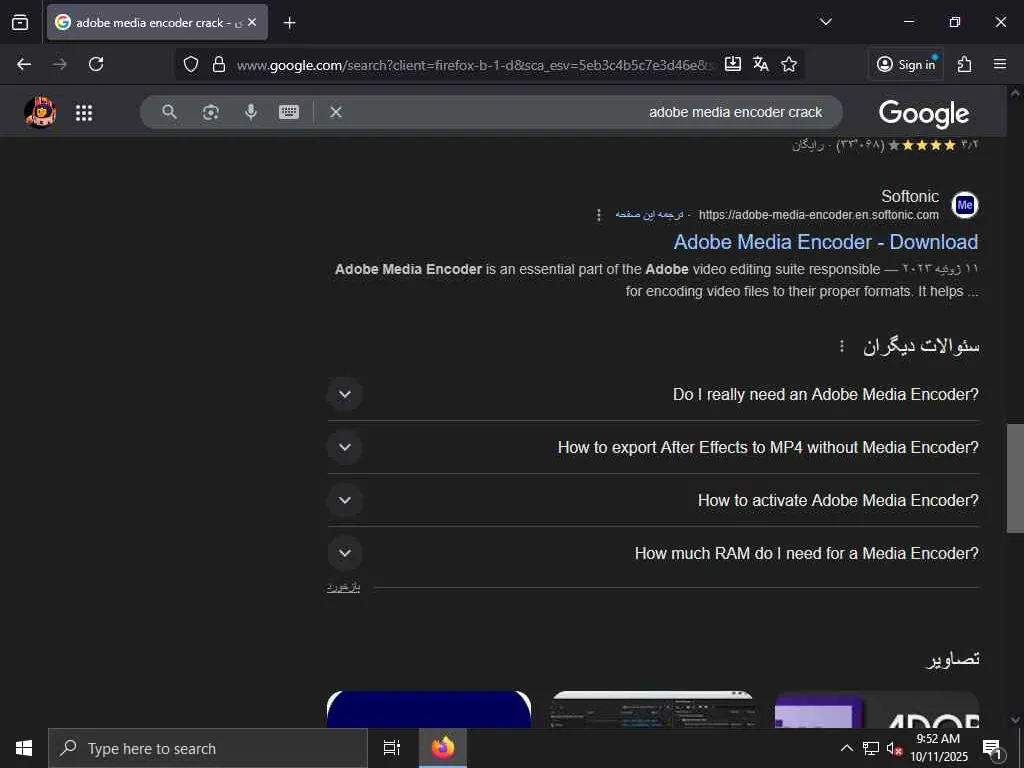This screenshot has height=768, width=1024.
Task: Go back to previous page
Action: 24,64
